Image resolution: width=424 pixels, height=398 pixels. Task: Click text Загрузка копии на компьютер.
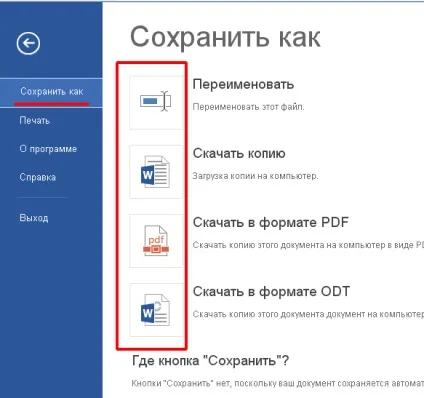[255, 176]
